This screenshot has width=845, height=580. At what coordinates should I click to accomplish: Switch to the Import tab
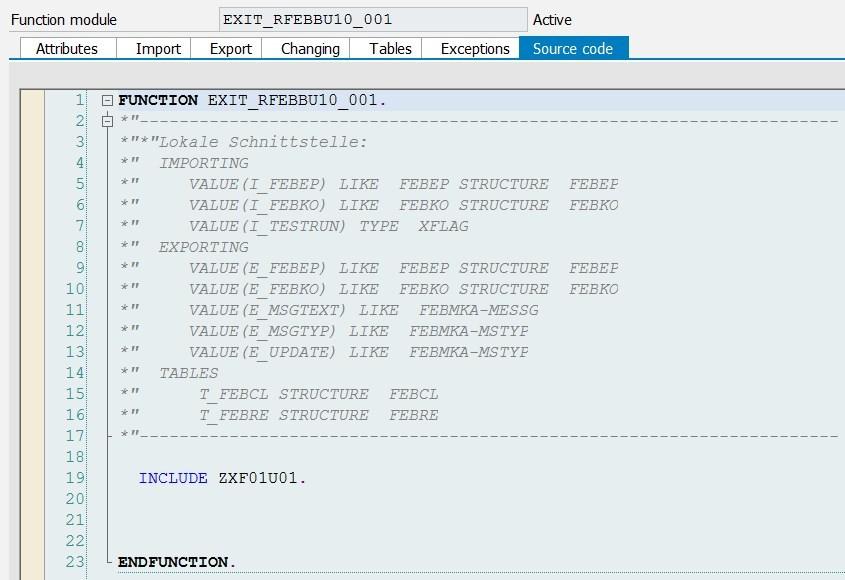pos(154,49)
